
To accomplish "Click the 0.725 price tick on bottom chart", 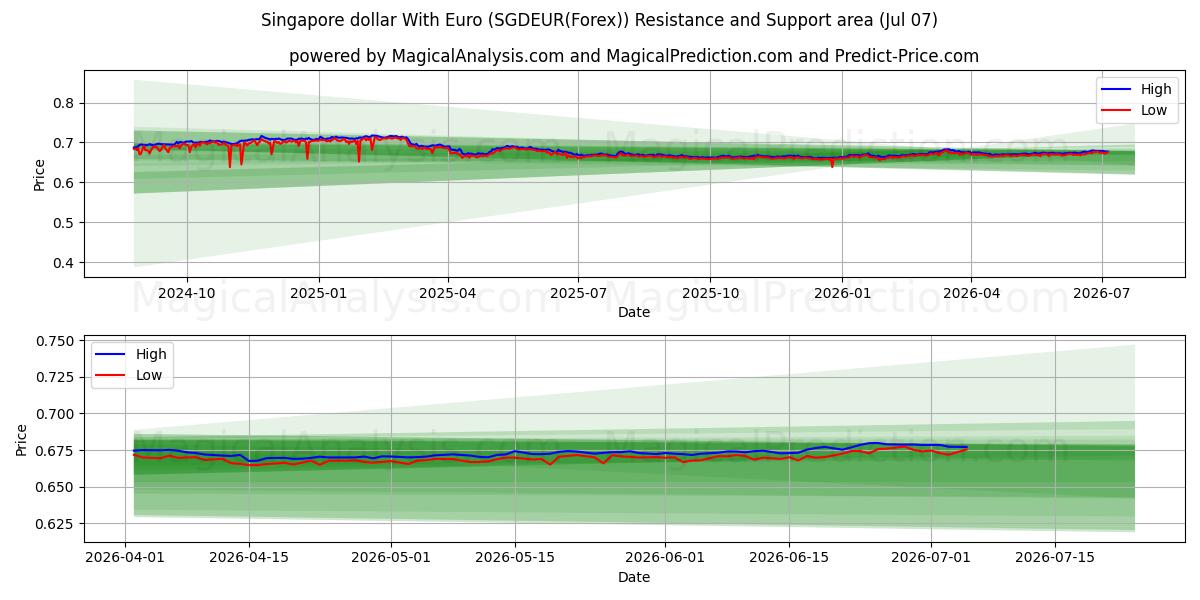I will [56, 377].
